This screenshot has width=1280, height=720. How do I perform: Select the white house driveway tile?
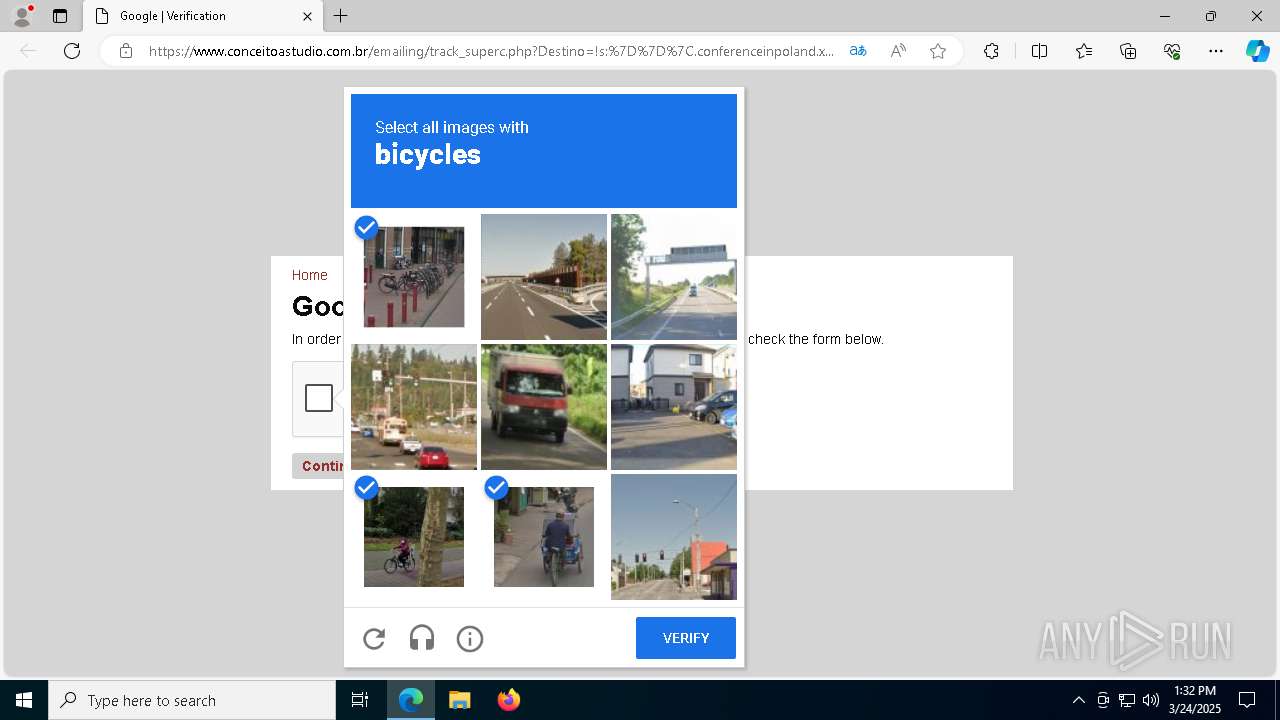(x=674, y=407)
